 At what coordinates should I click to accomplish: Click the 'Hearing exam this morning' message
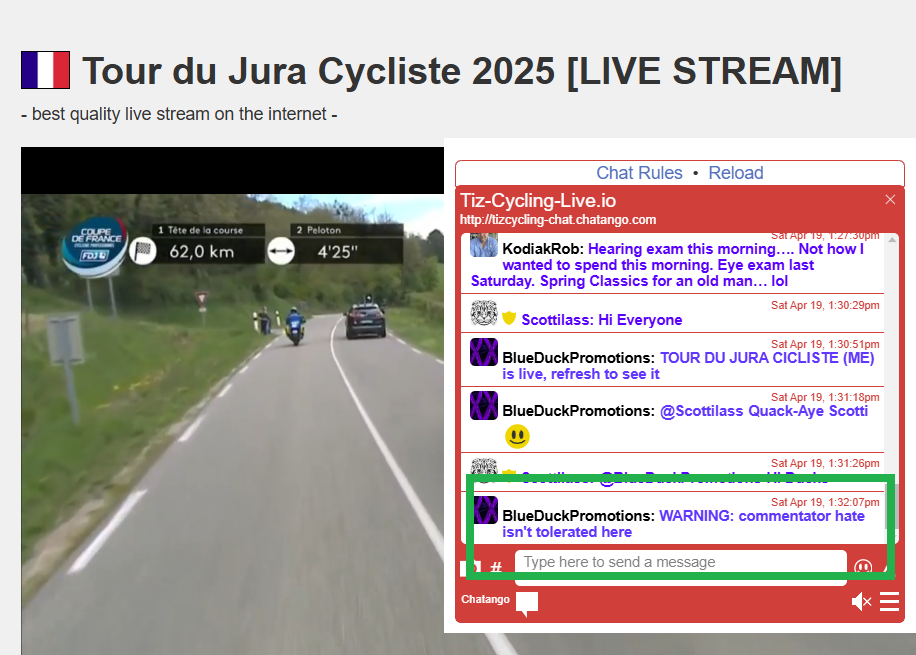668,265
